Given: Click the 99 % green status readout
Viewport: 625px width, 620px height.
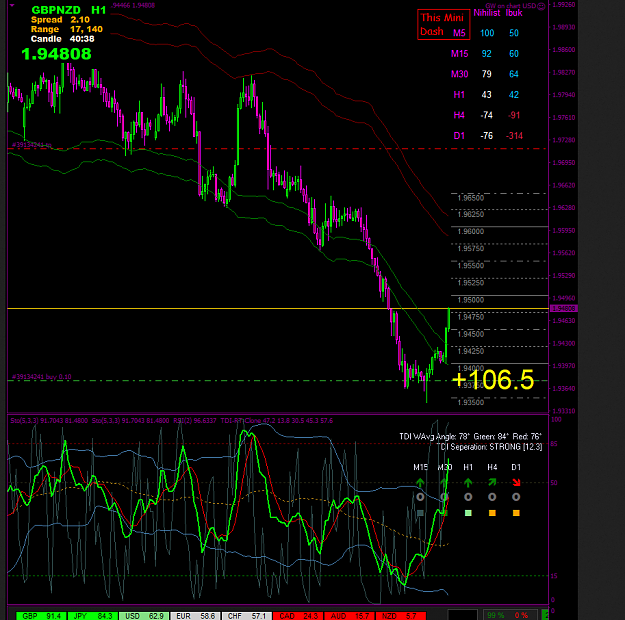Looking at the screenshot, I should tap(496, 615).
